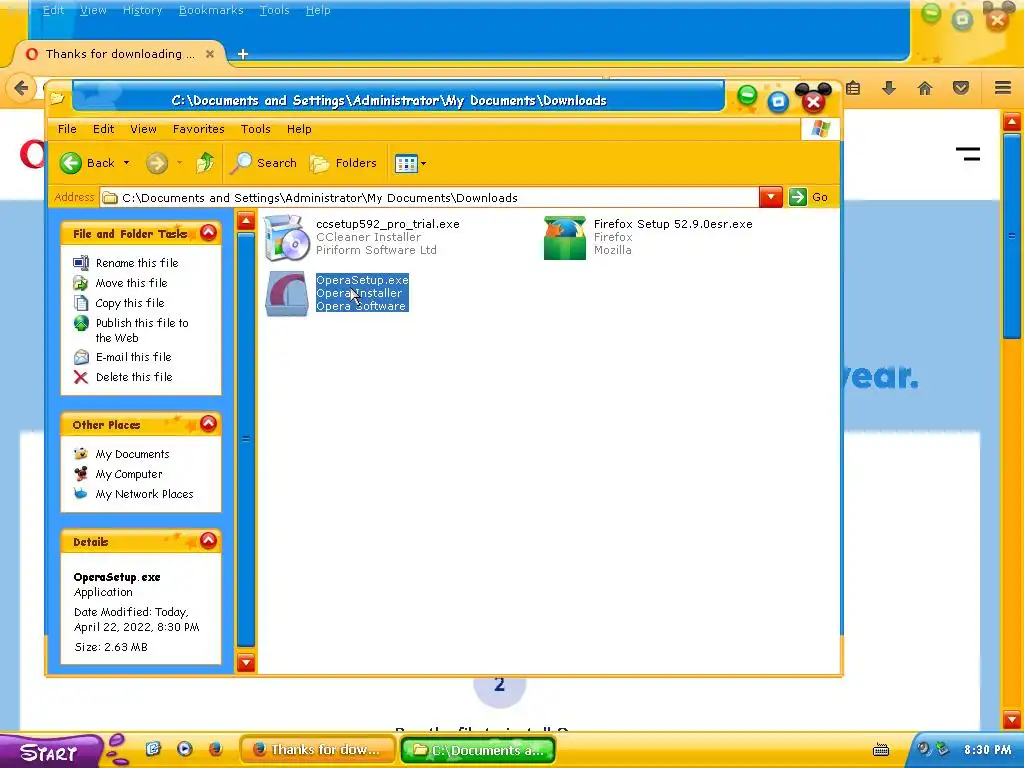Viewport: 1024px width, 768px height.
Task: Open the Help menu in Explorer
Action: (299, 129)
